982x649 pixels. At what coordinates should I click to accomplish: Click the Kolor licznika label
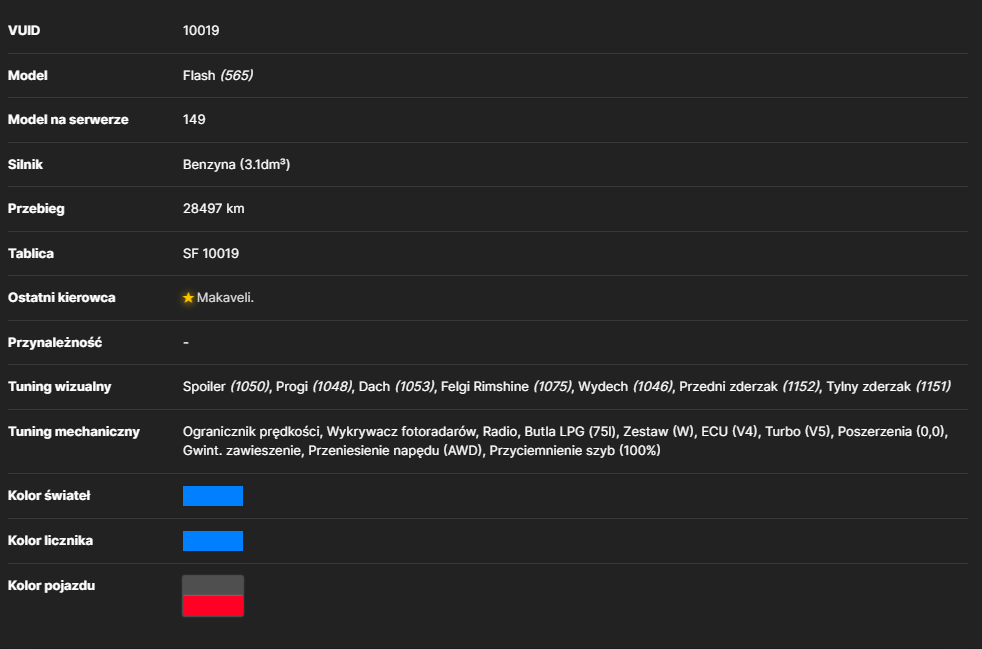(x=50, y=541)
